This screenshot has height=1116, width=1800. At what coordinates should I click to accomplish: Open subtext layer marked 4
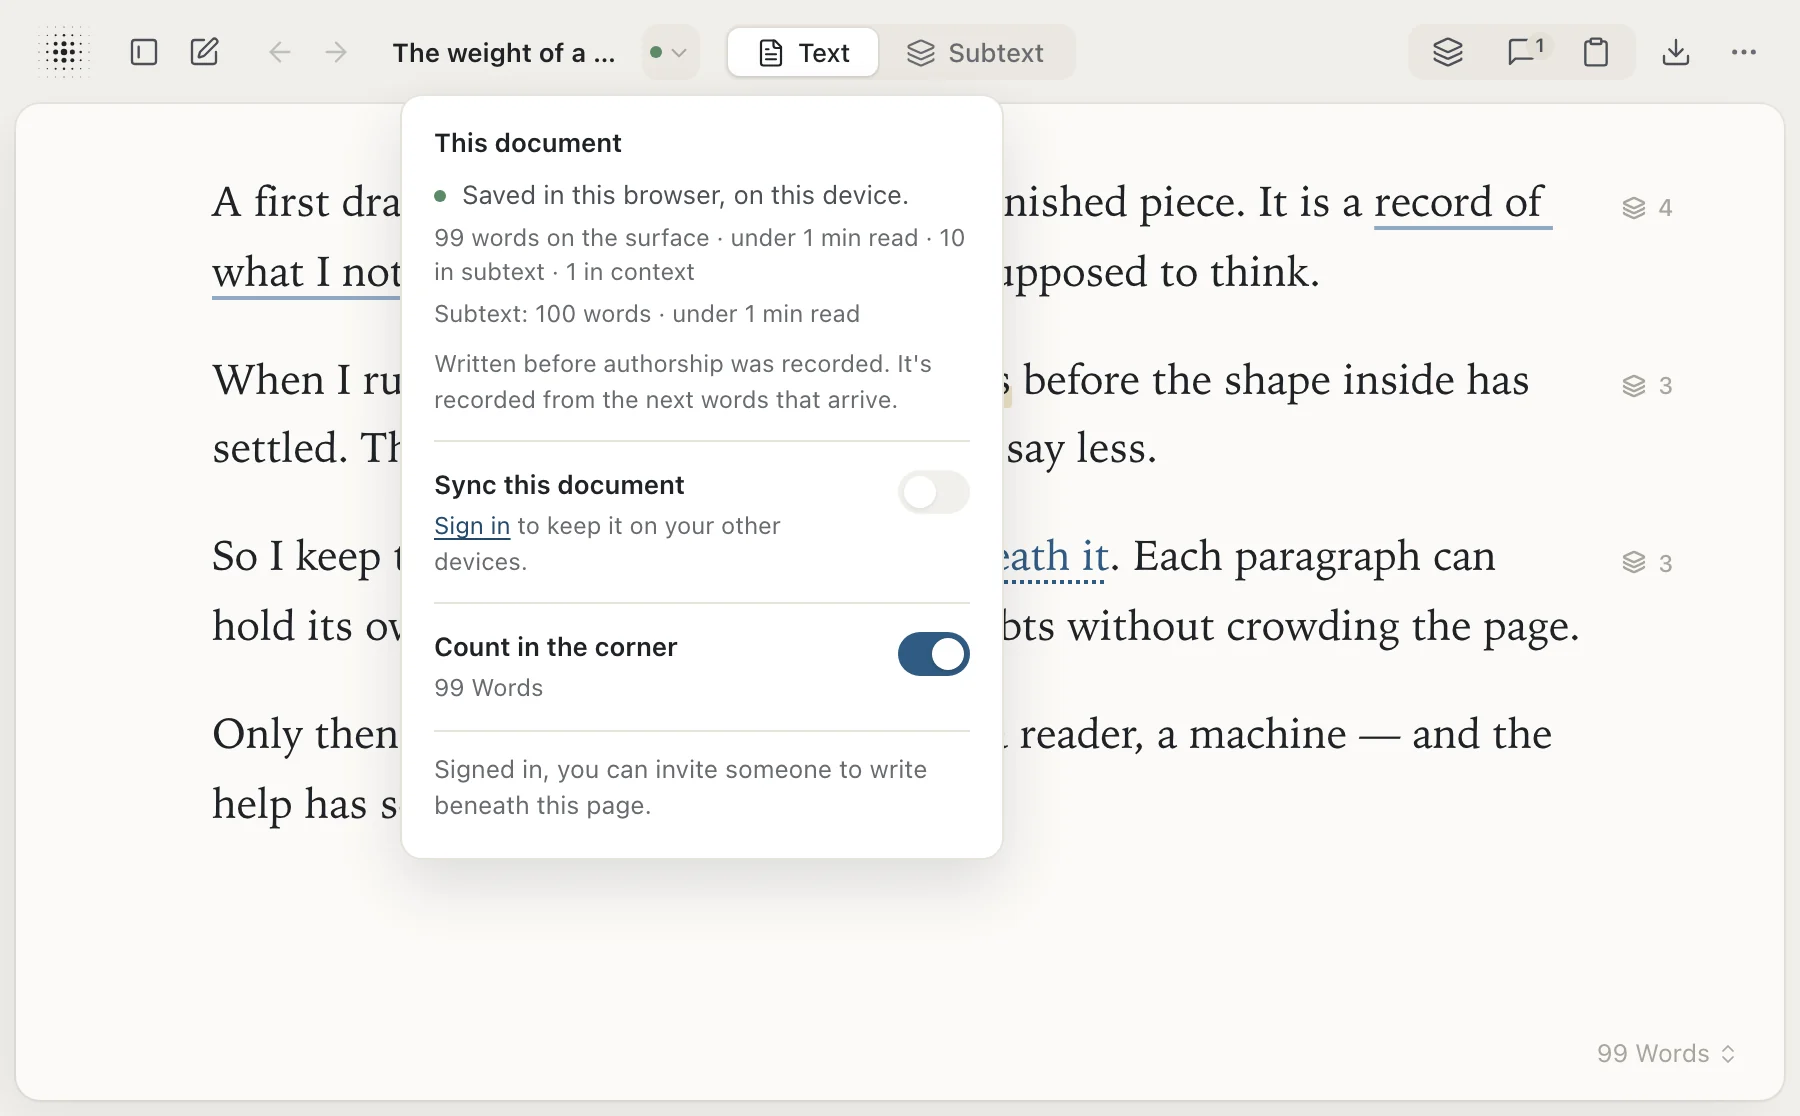(1647, 208)
